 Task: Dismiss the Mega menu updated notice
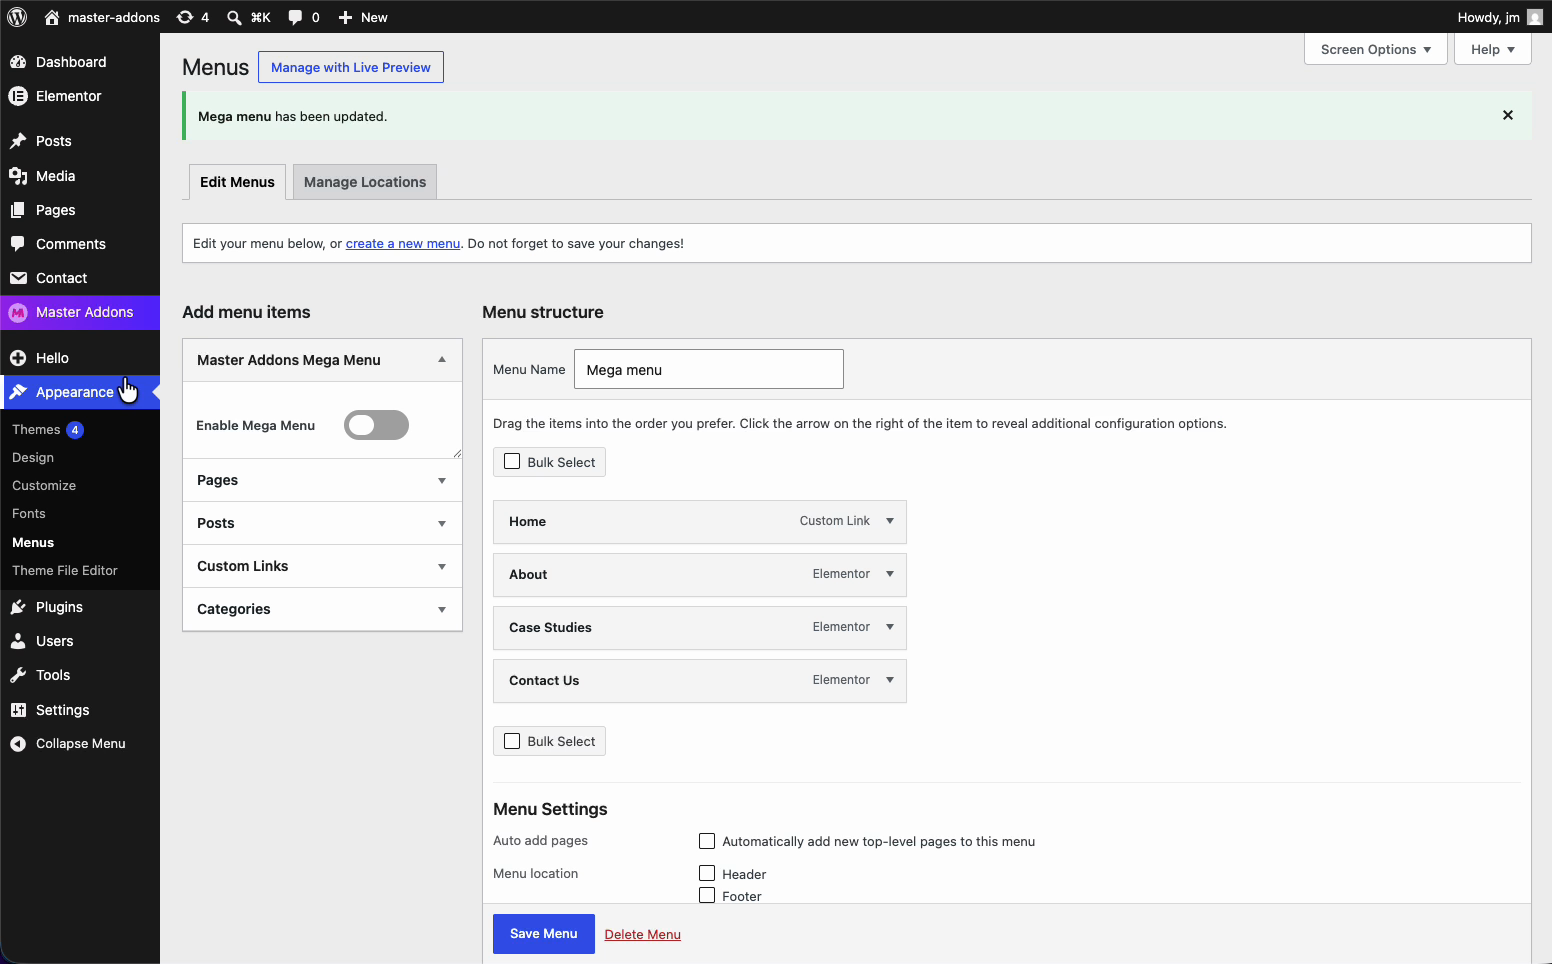pos(1508,115)
